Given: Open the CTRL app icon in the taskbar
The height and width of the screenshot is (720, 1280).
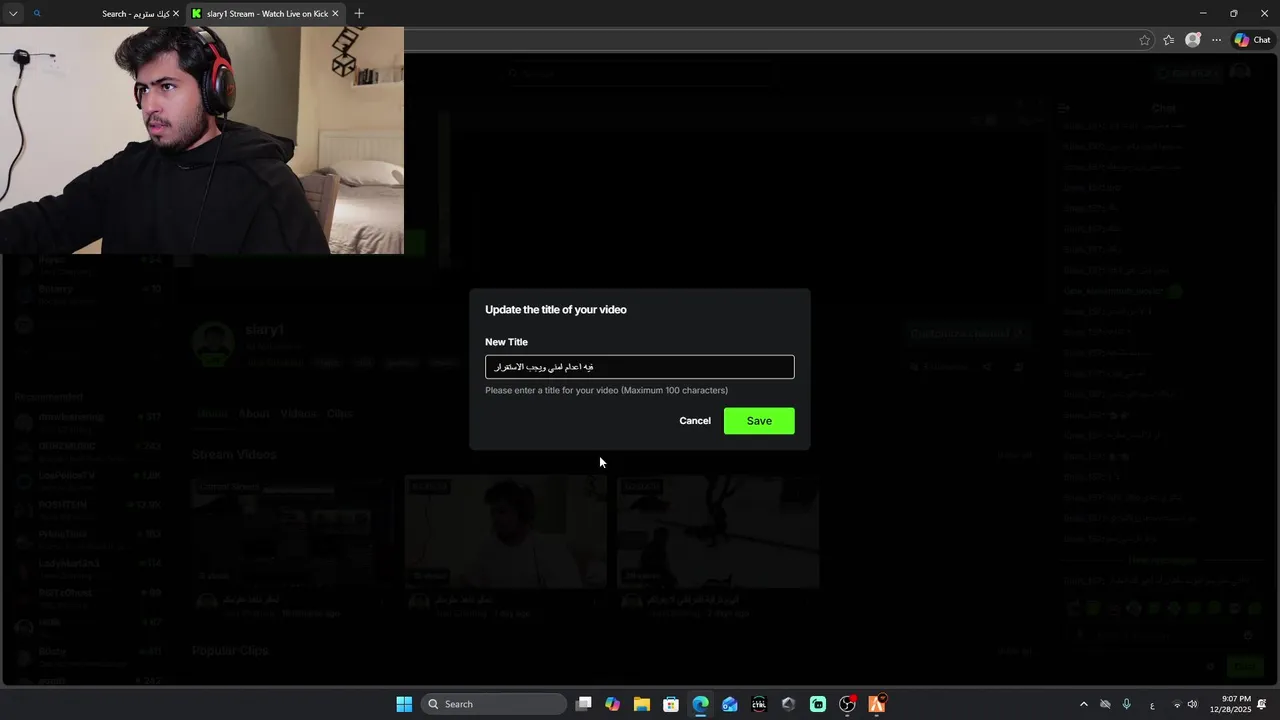Looking at the screenshot, I should [759, 704].
